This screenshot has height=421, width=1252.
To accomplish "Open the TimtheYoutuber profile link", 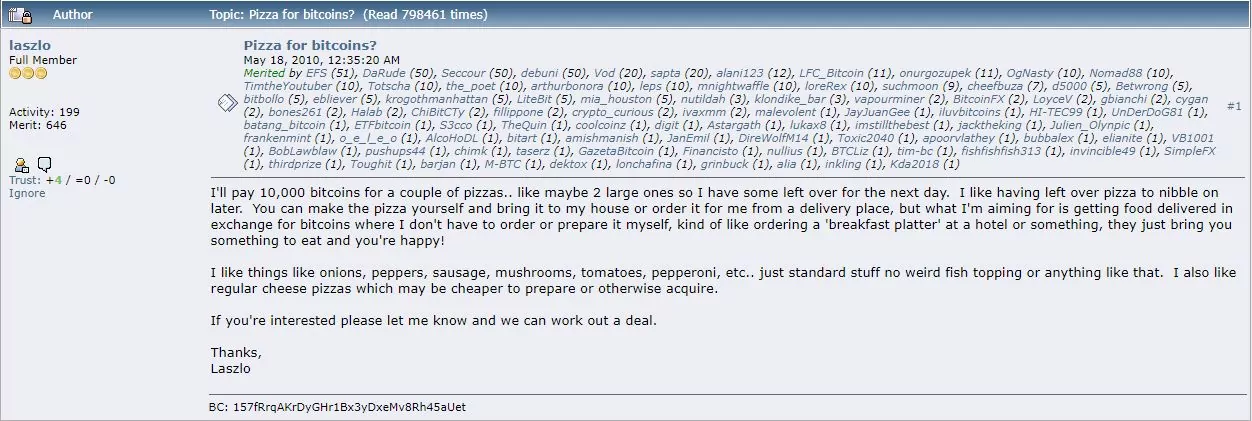I will click(287, 86).
